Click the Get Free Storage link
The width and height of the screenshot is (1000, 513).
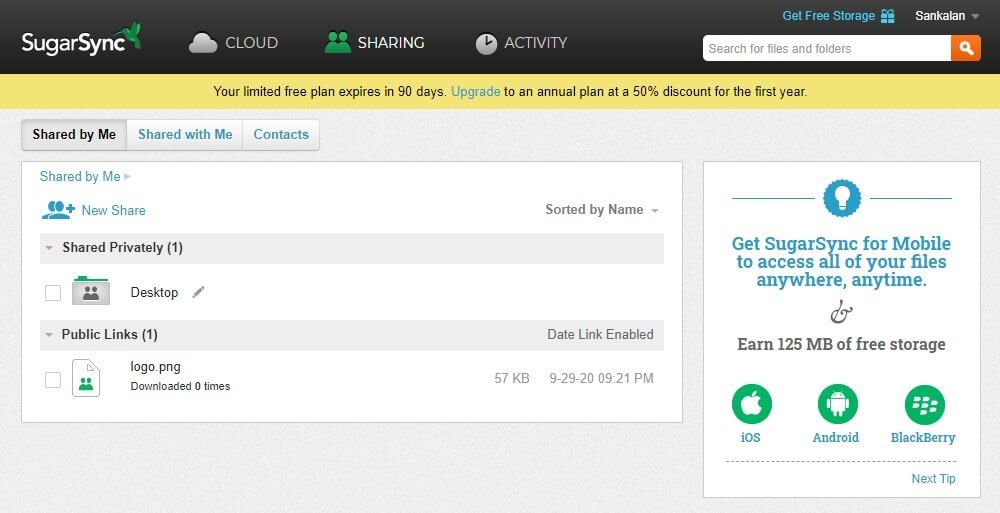pos(828,16)
